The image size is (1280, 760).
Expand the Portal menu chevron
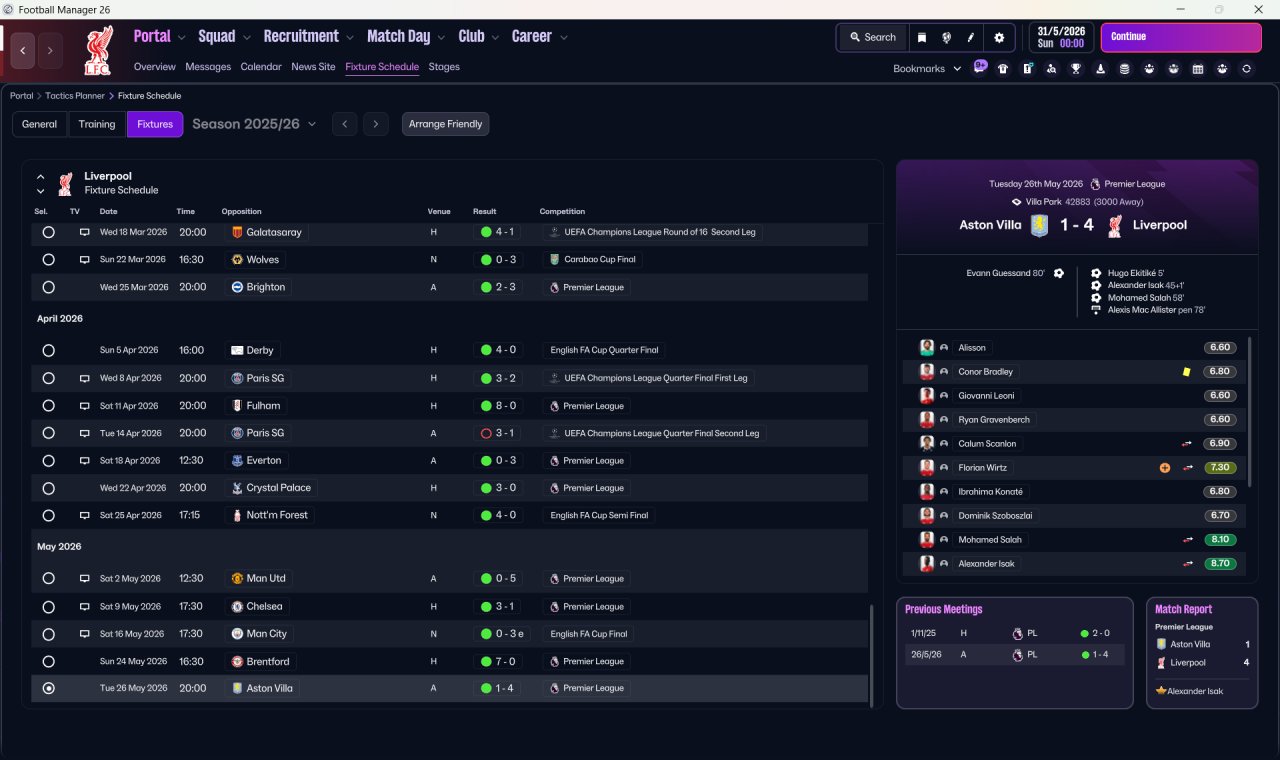pyautogui.click(x=182, y=38)
